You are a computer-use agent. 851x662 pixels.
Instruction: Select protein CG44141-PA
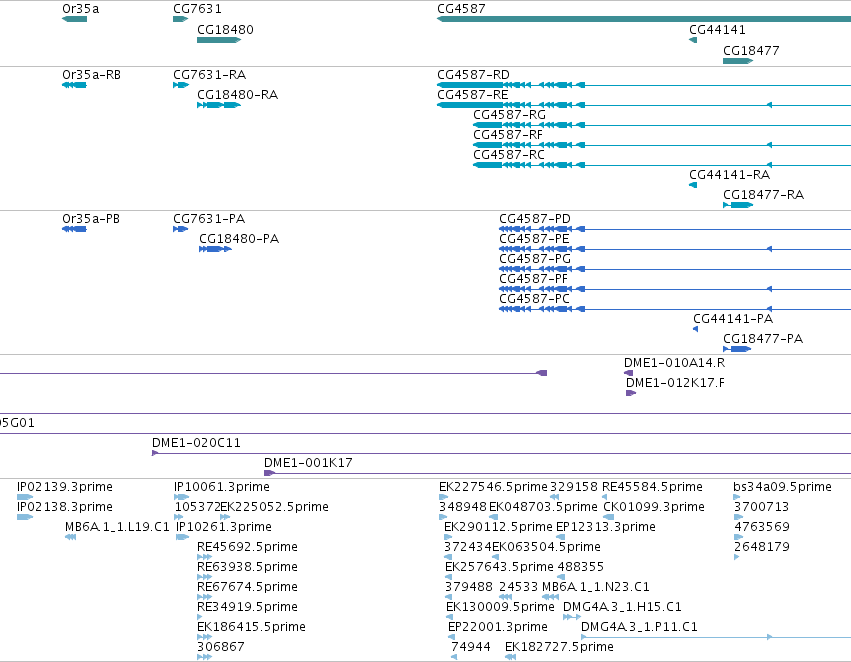(x=695, y=329)
